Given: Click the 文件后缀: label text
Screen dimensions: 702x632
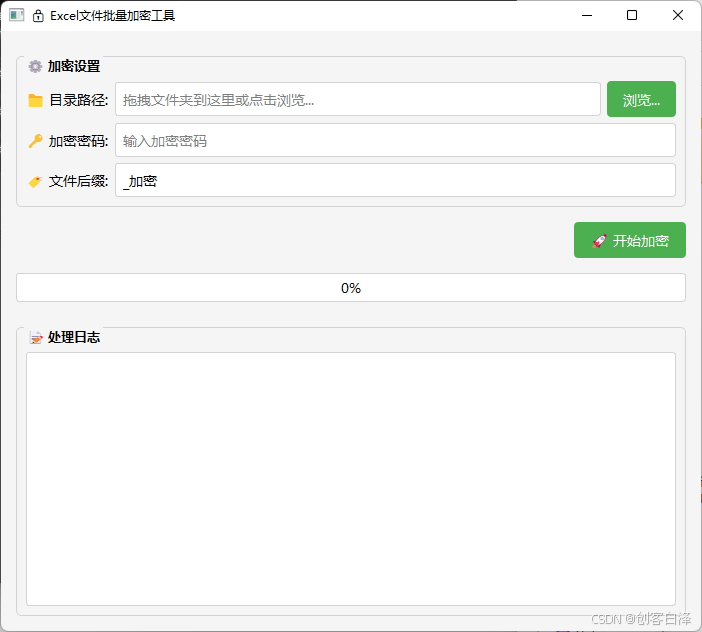Looking at the screenshot, I should (x=78, y=181).
